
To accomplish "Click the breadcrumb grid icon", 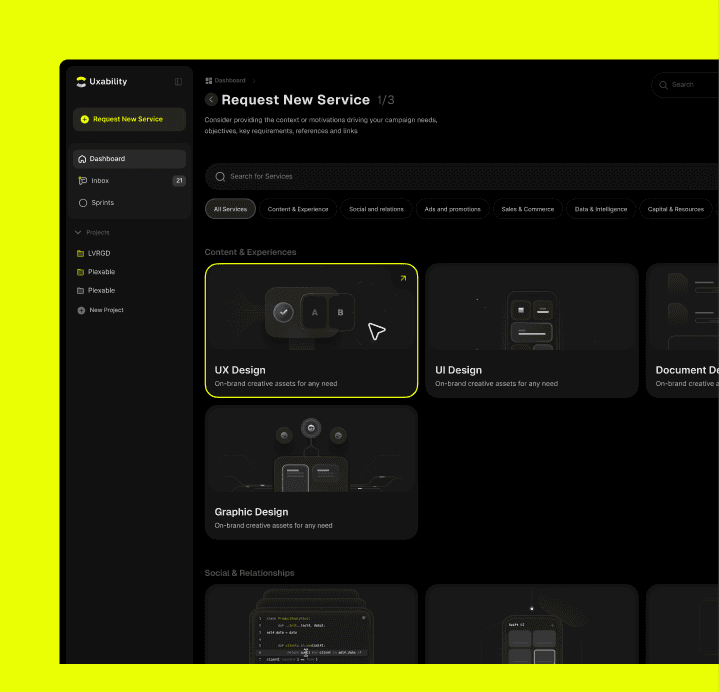I will (x=209, y=81).
